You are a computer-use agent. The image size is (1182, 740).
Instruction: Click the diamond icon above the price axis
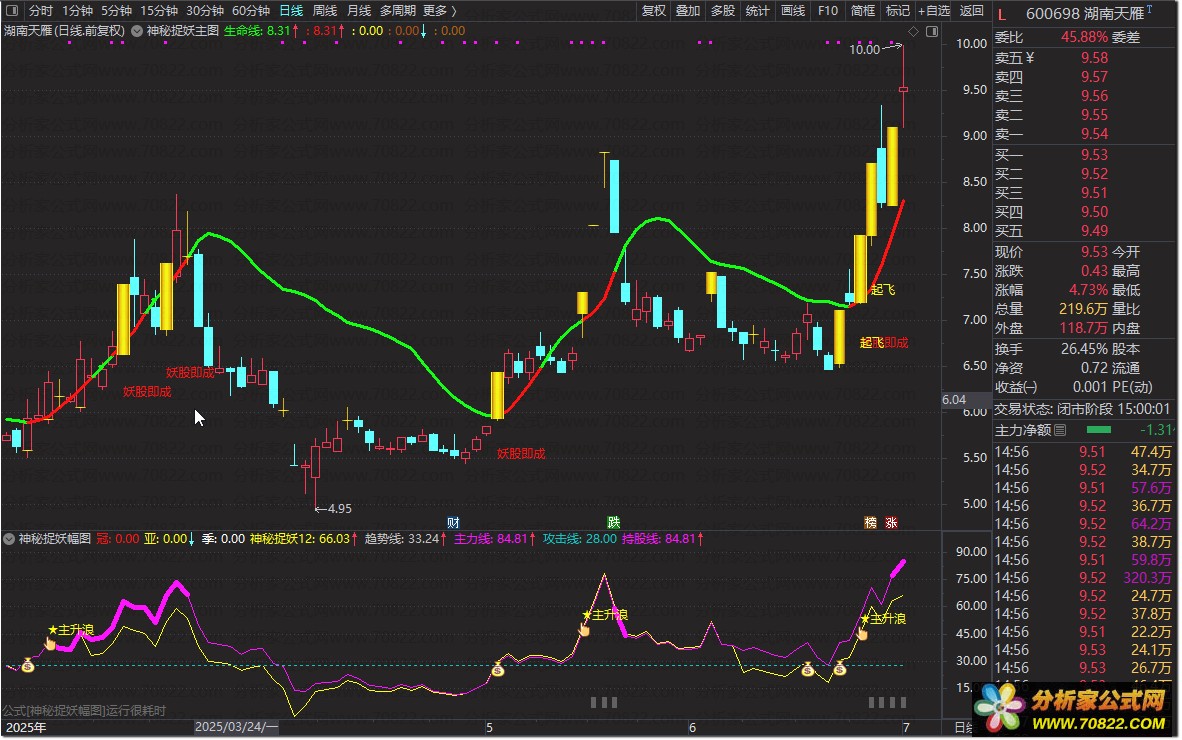[x=914, y=32]
